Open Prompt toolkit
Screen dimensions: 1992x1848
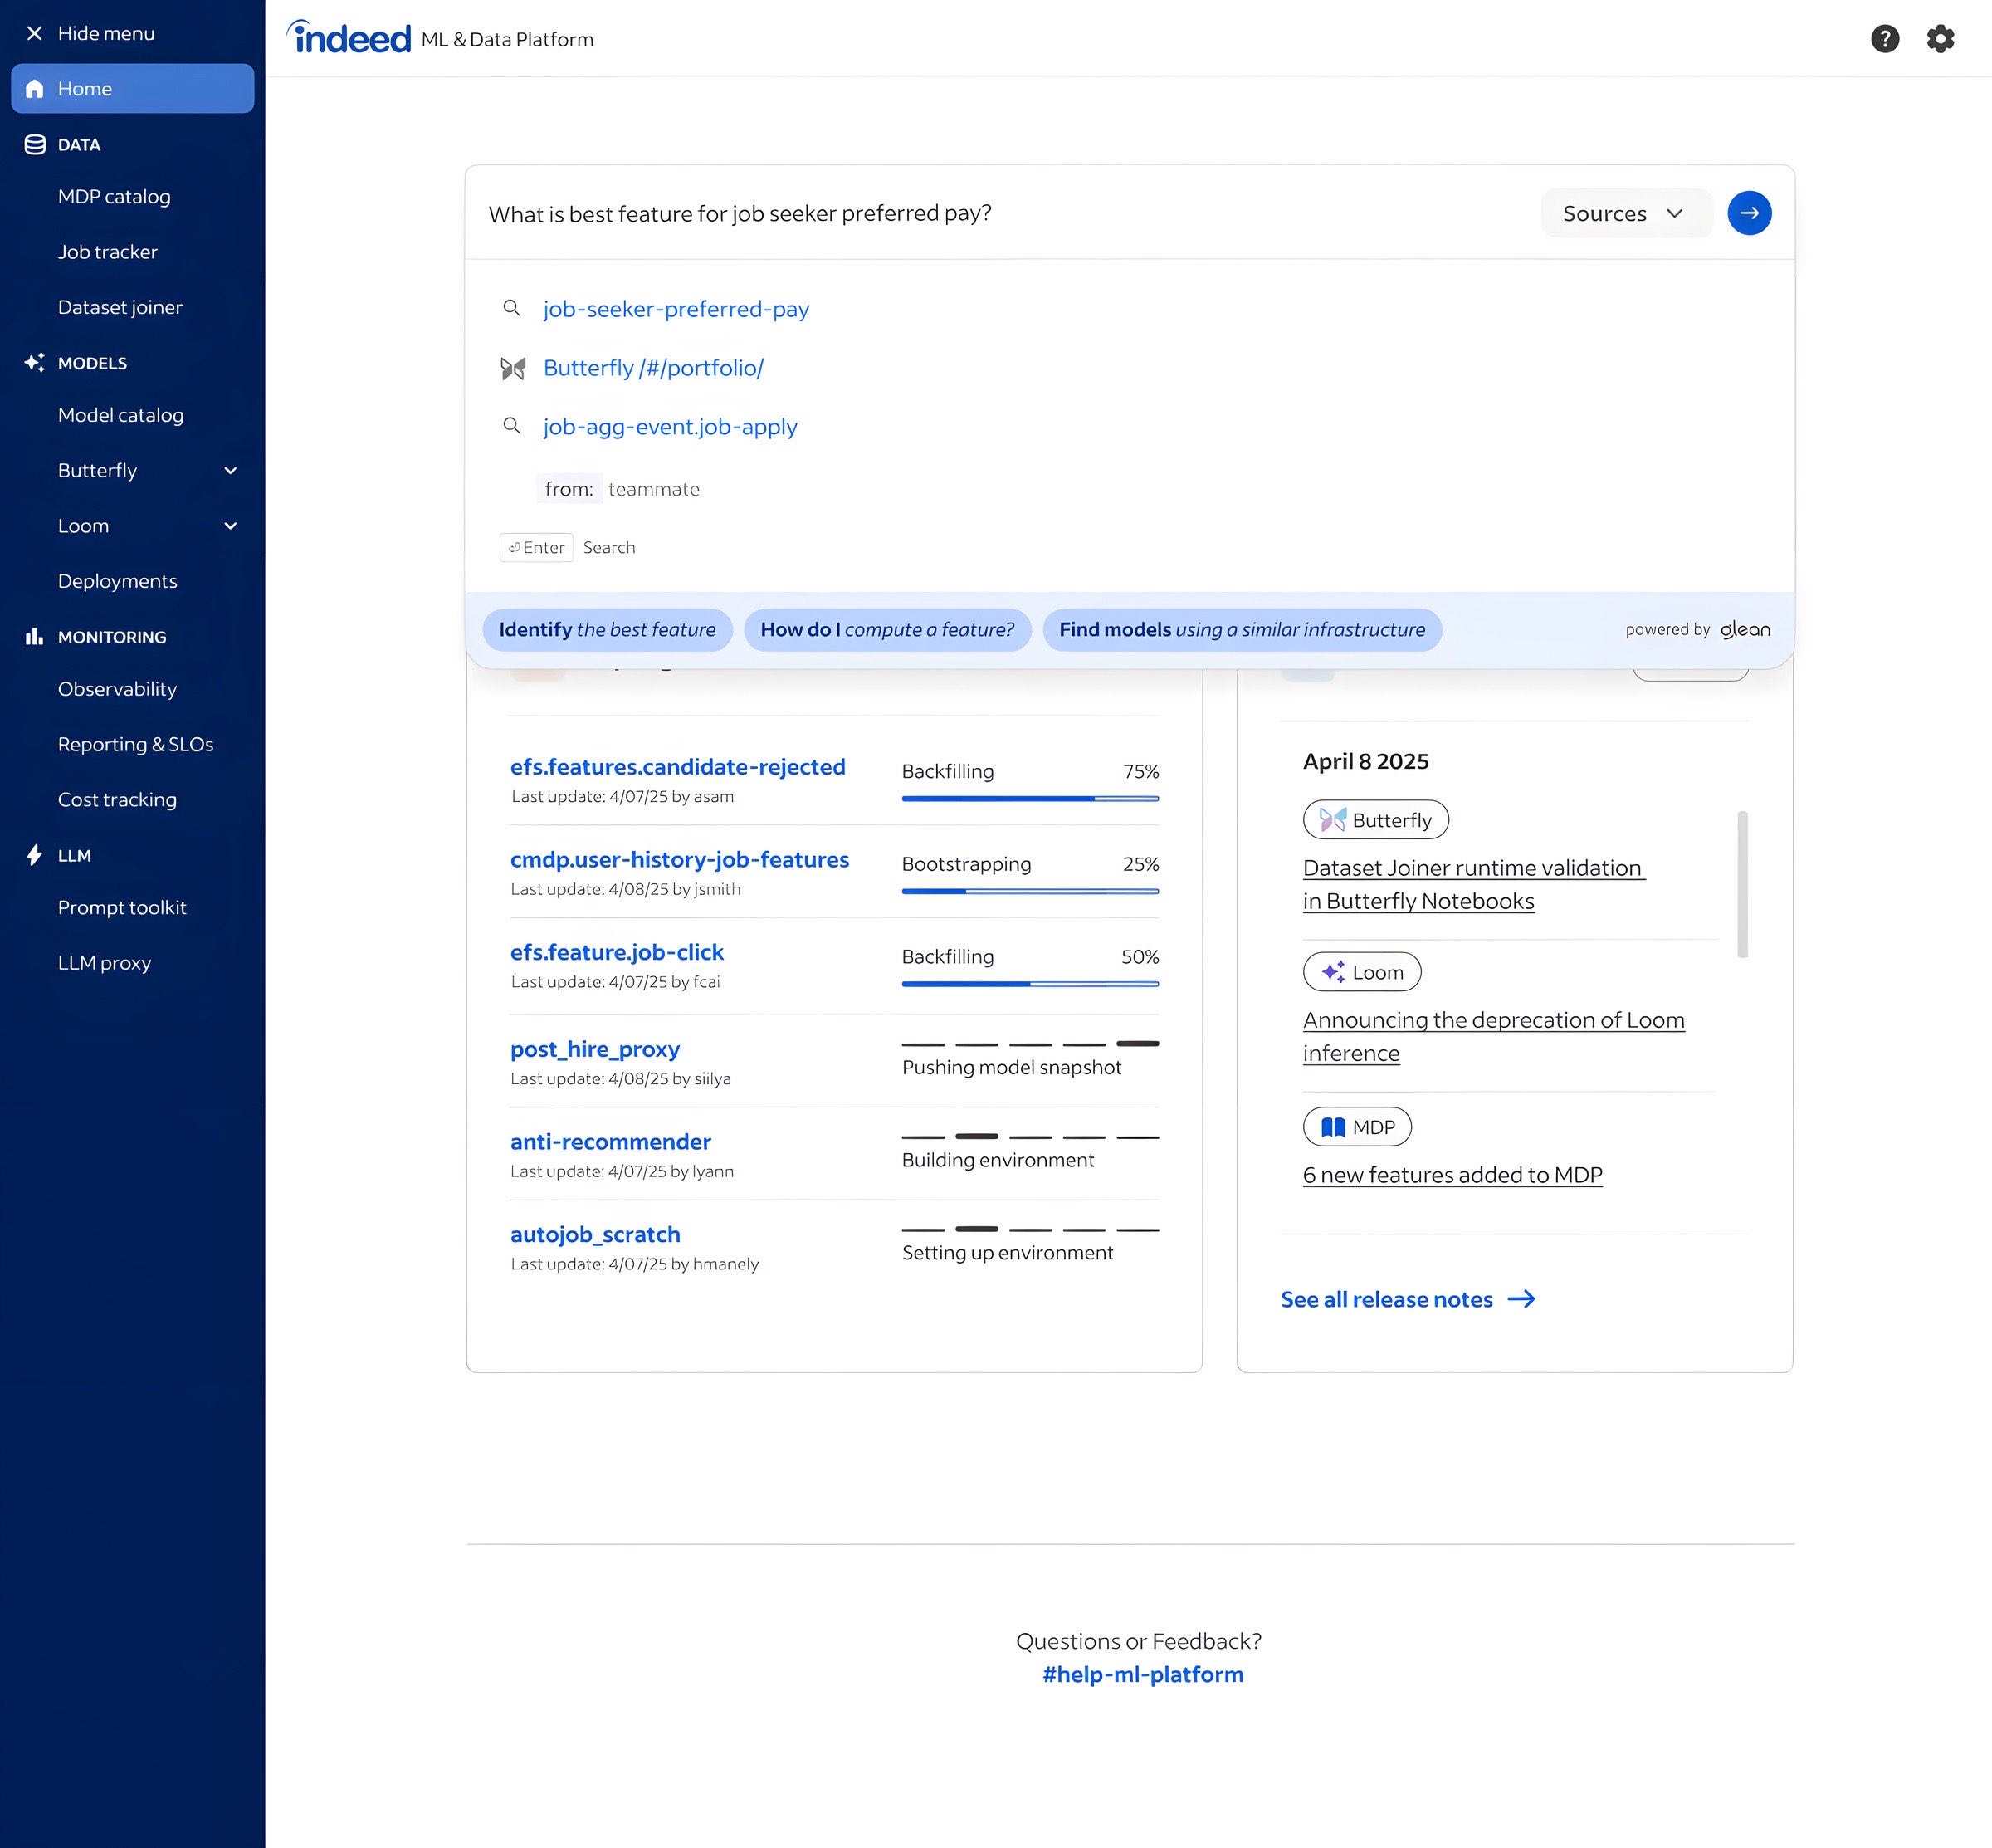tap(122, 907)
